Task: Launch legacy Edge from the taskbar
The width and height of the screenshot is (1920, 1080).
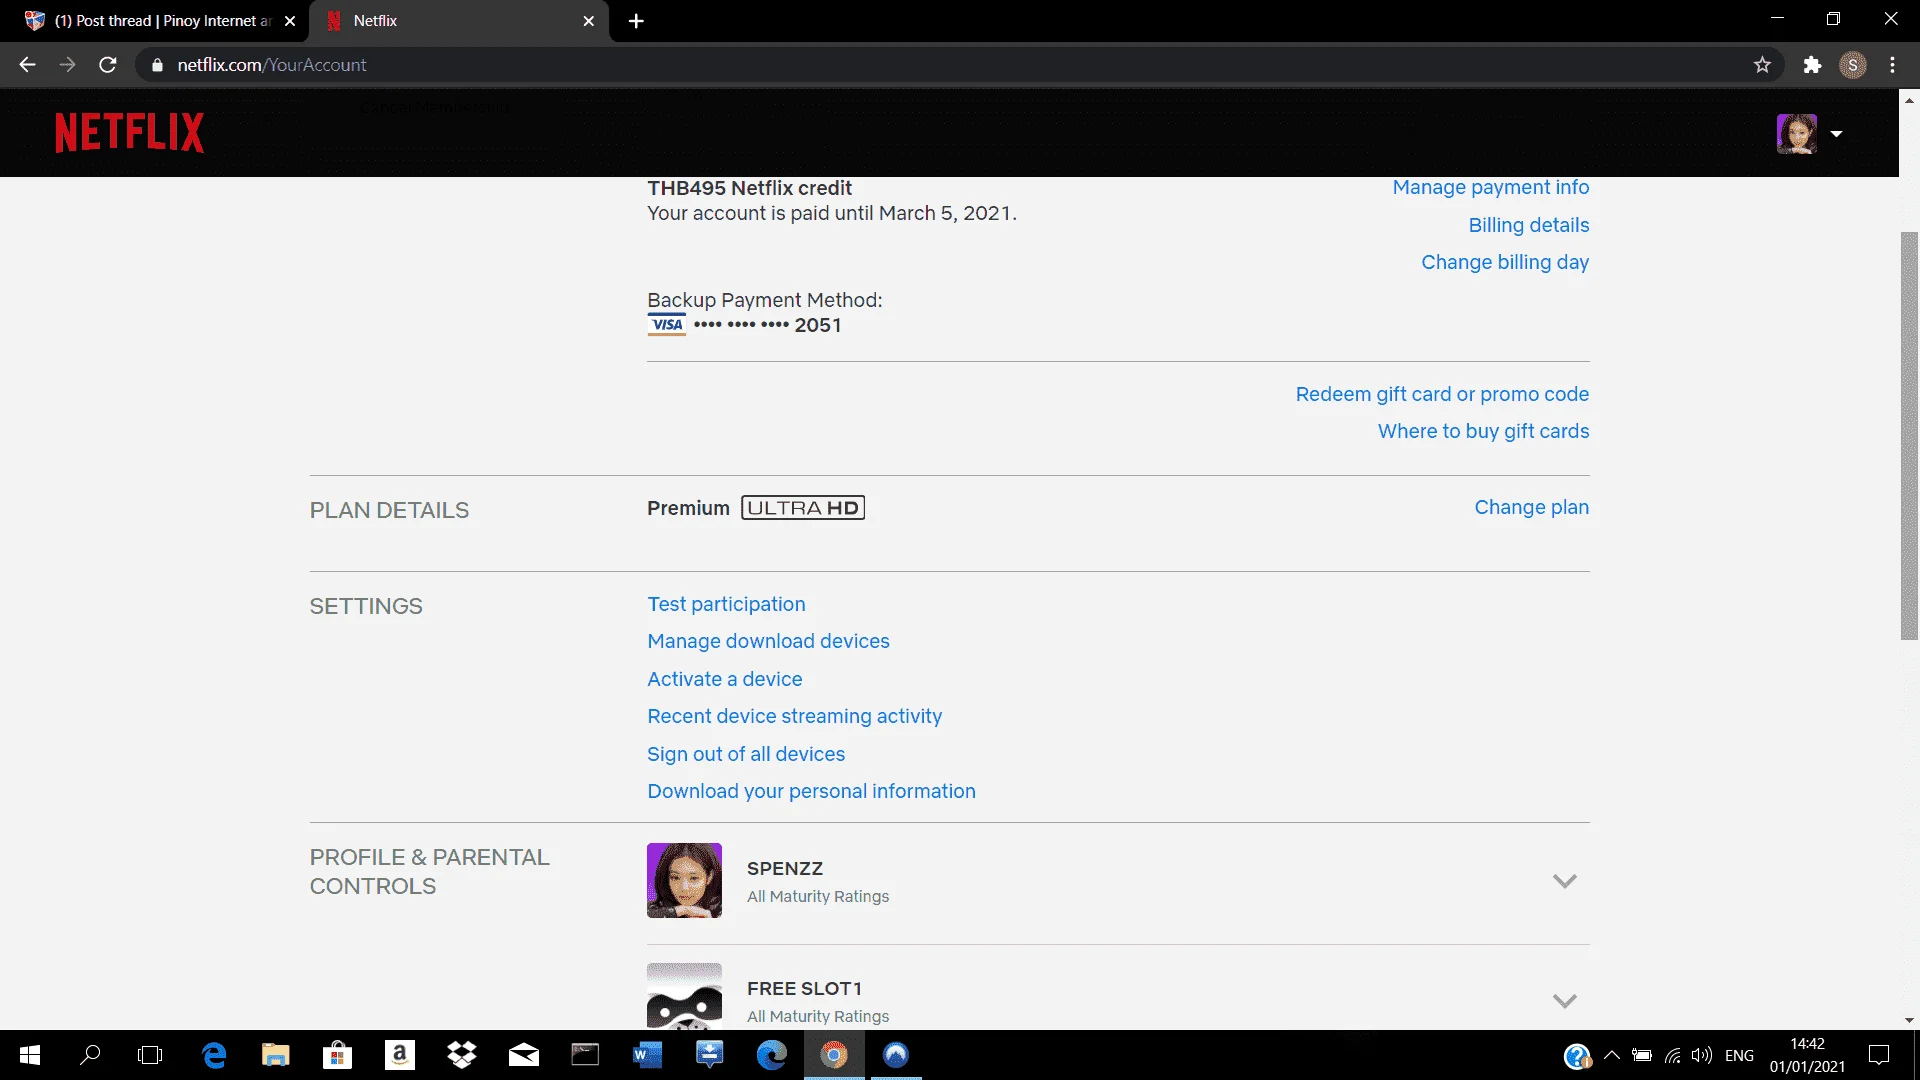Action: coord(214,1055)
